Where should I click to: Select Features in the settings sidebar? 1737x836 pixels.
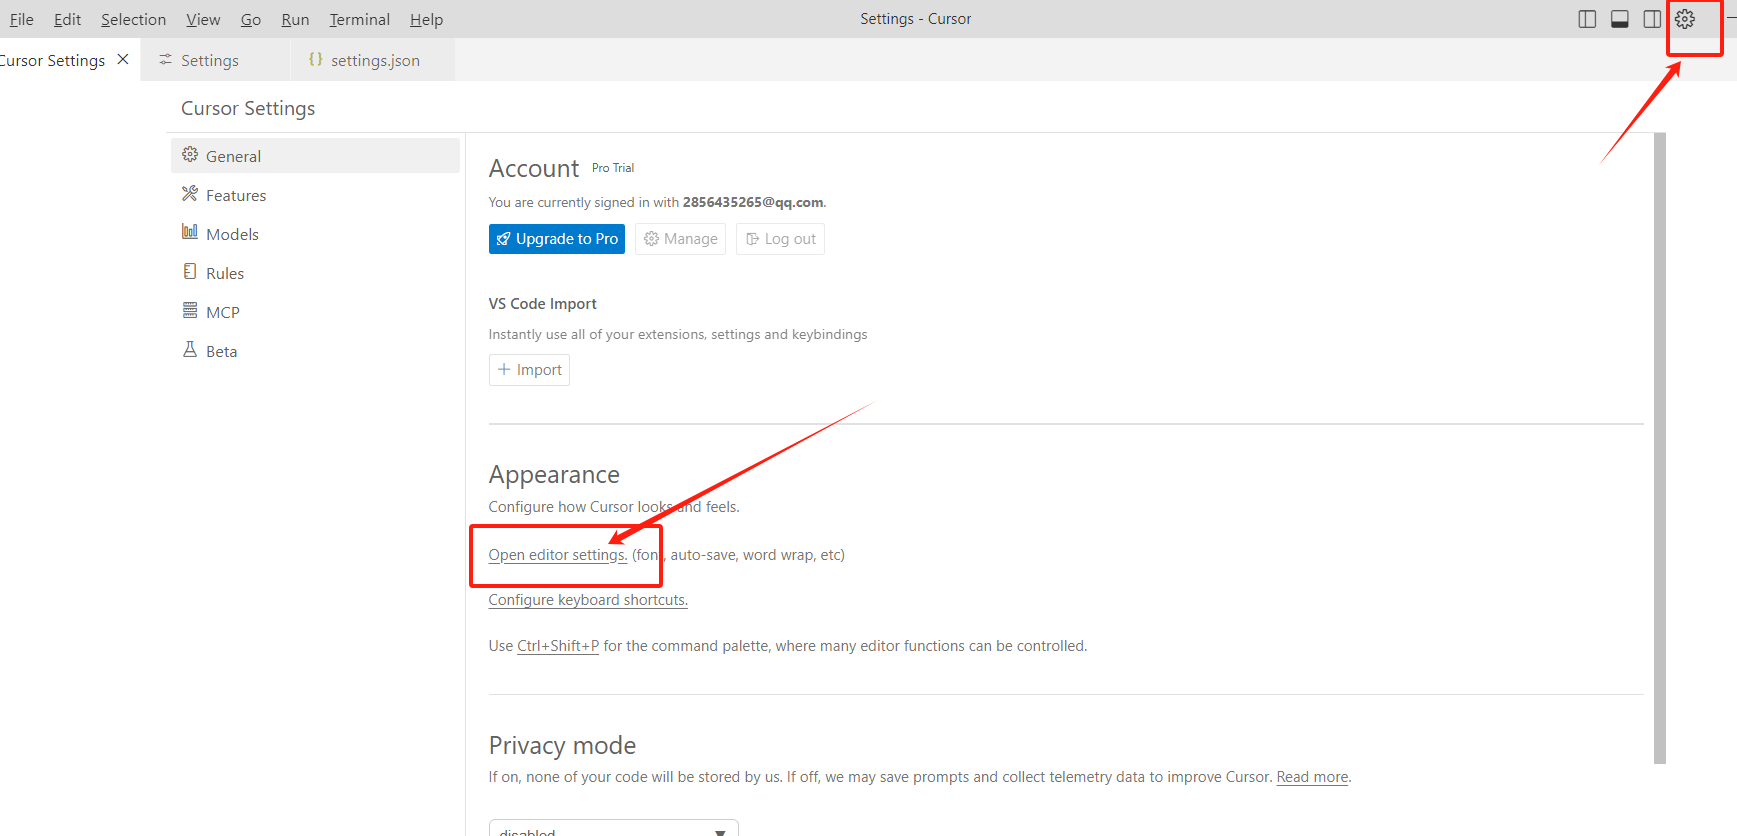pyautogui.click(x=315, y=195)
